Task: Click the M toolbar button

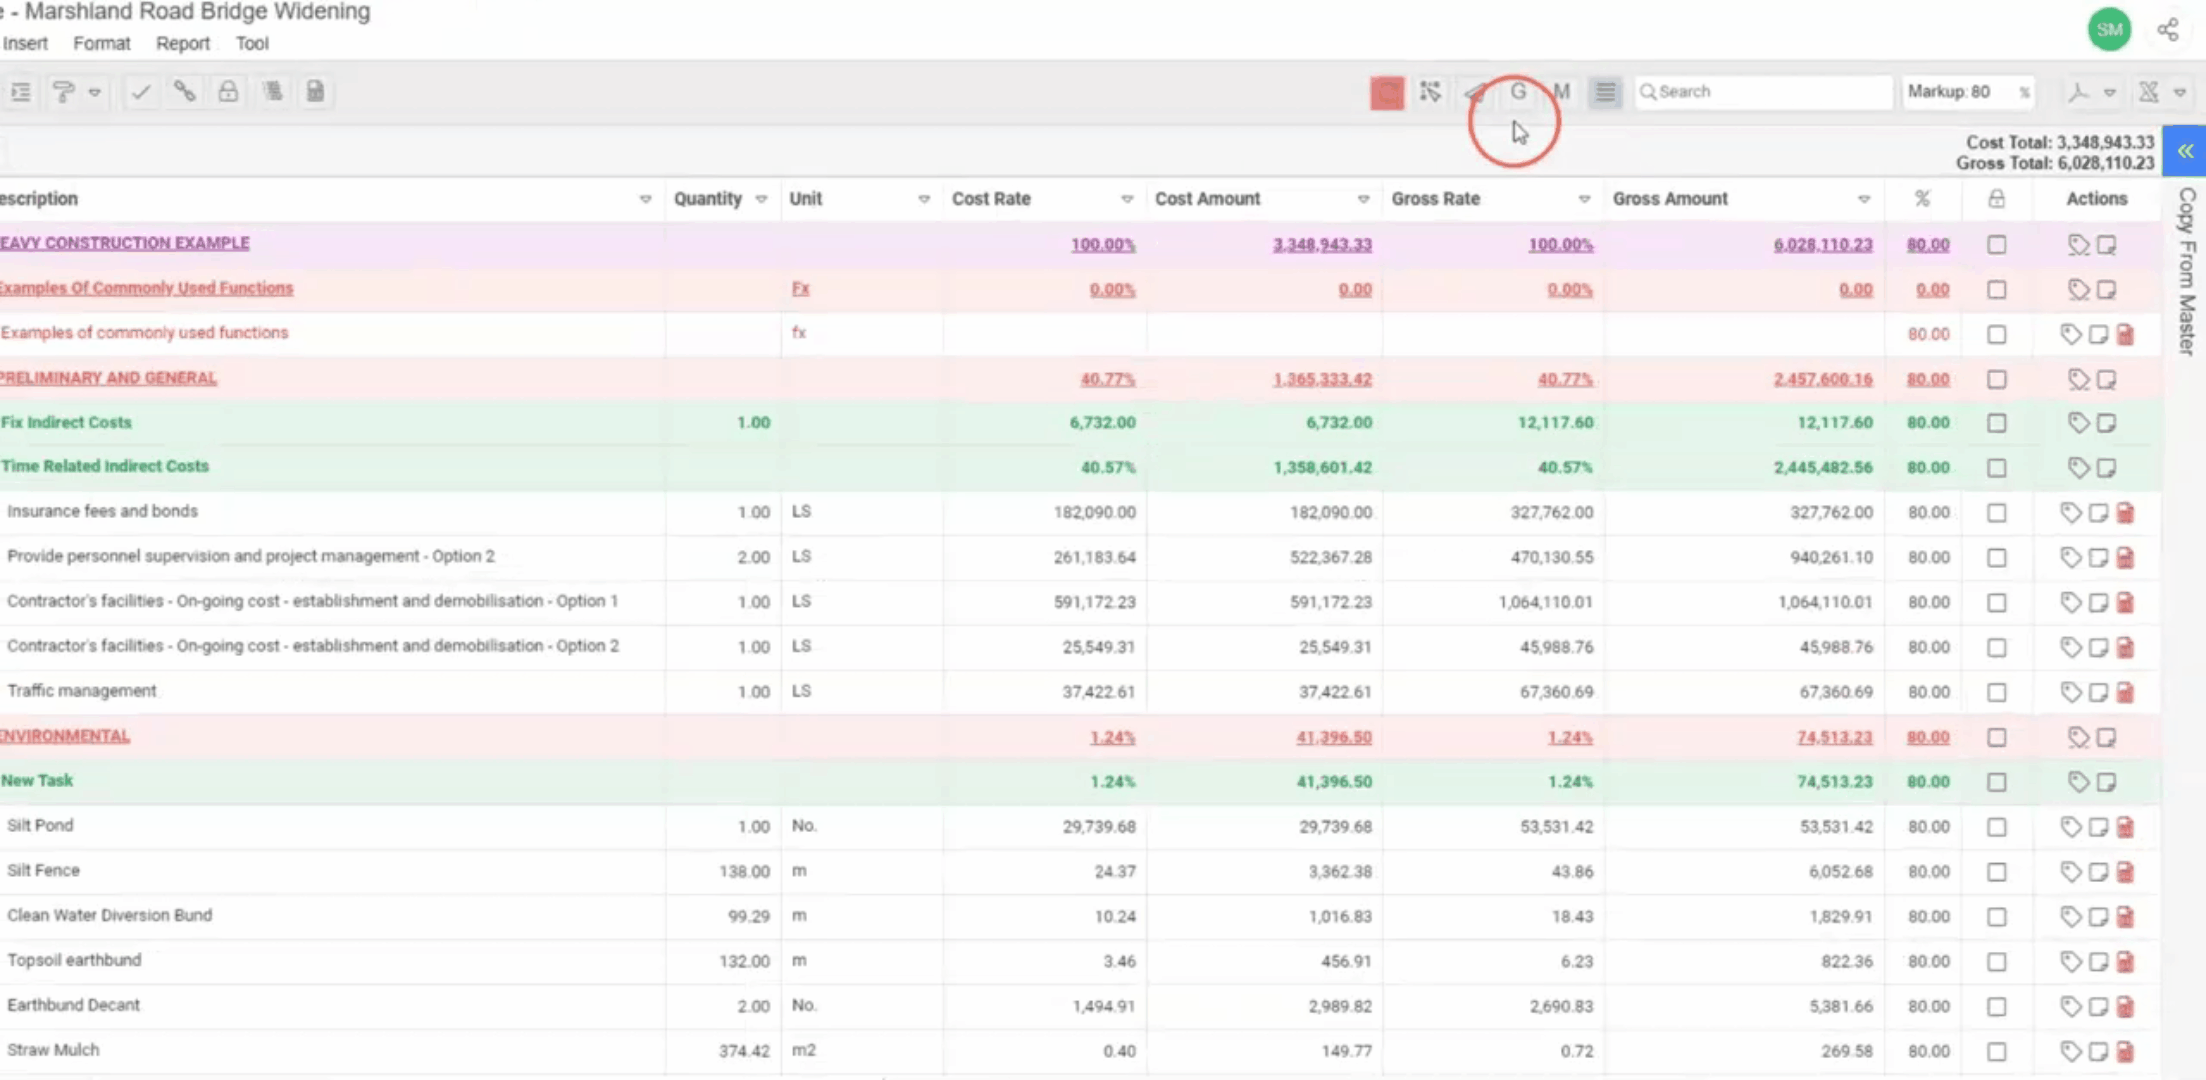Action: tap(1561, 92)
